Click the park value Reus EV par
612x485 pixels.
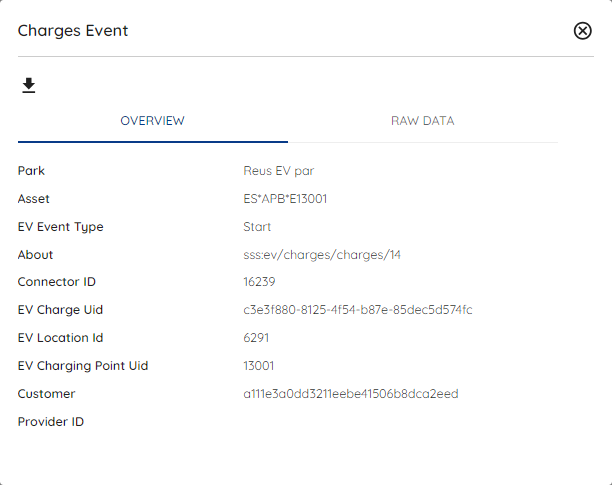pos(279,171)
